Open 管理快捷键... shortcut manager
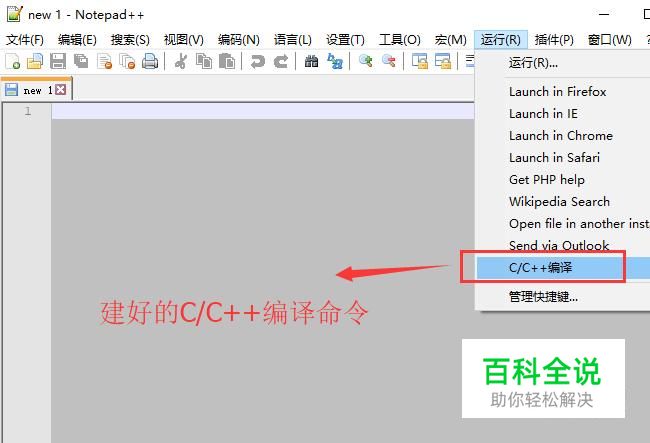Viewport: 650px width, 443px height. (563, 297)
